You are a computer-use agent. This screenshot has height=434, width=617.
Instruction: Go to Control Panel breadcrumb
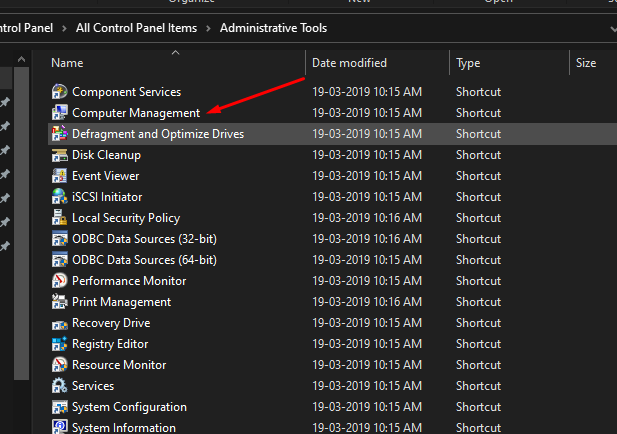(26, 28)
